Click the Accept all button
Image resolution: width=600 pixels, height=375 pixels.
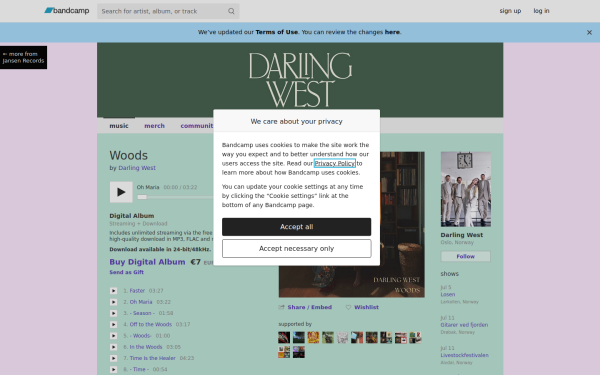tap(297, 227)
